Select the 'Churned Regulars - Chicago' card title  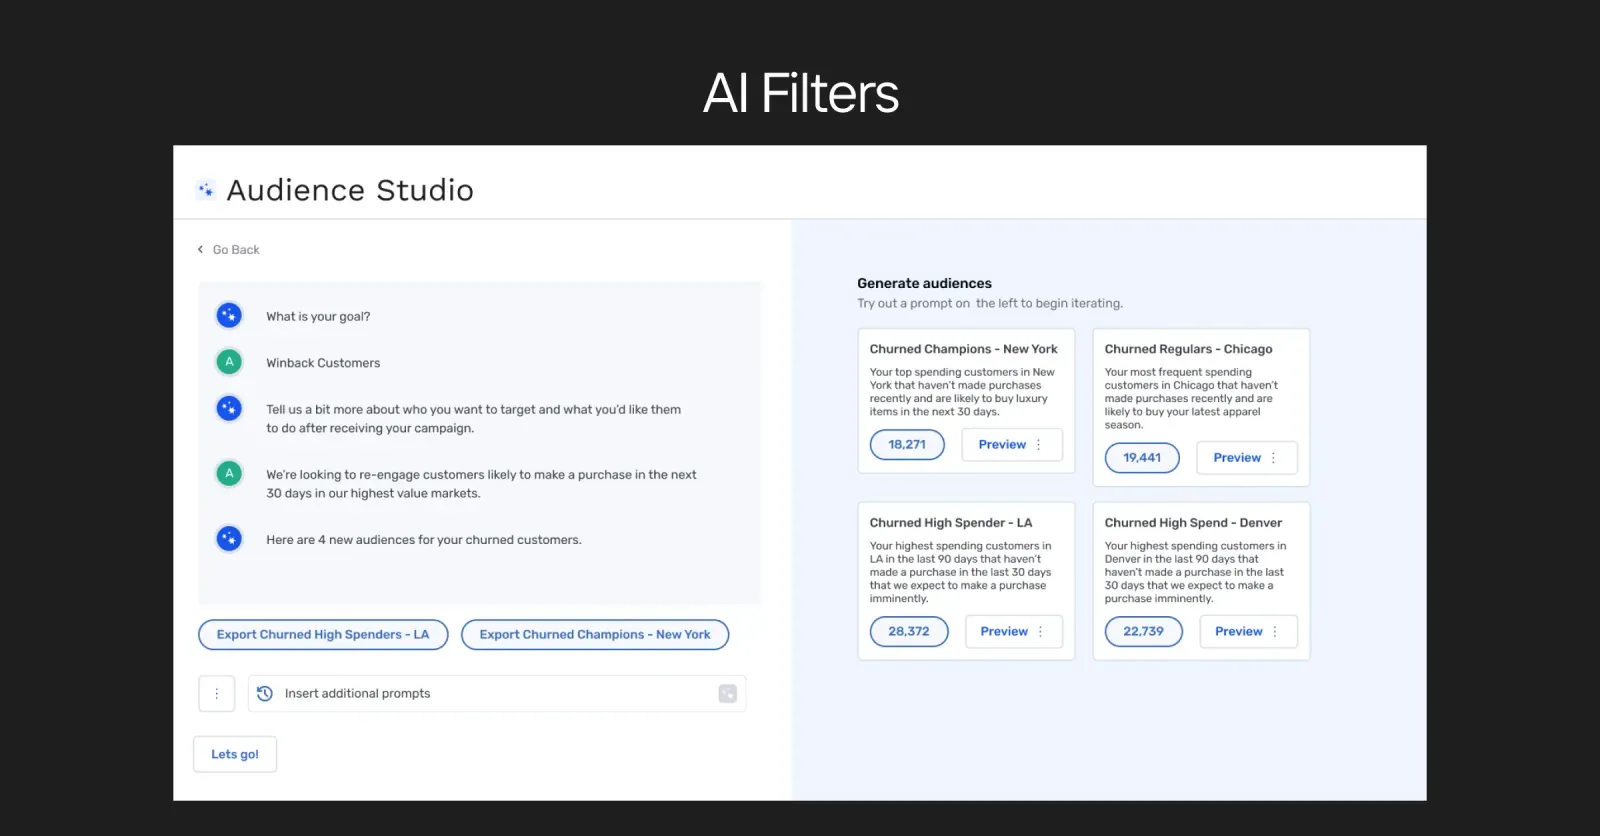(x=1188, y=349)
